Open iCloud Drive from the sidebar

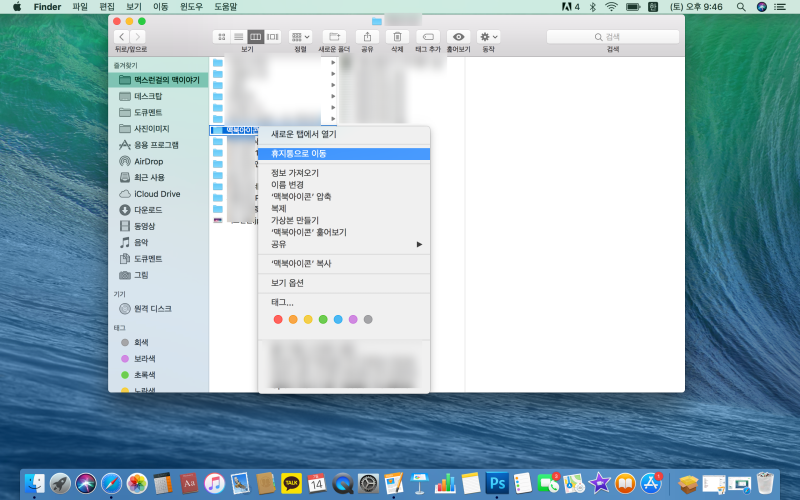point(156,193)
